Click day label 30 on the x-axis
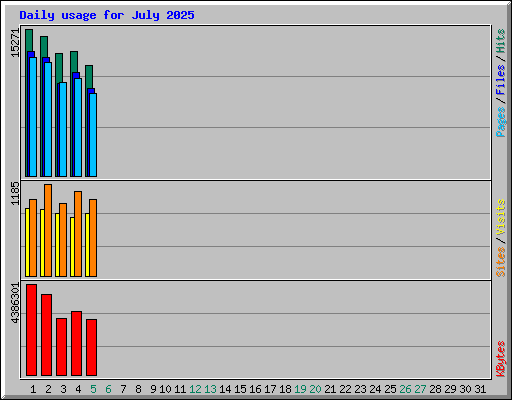 pos(465,389)
